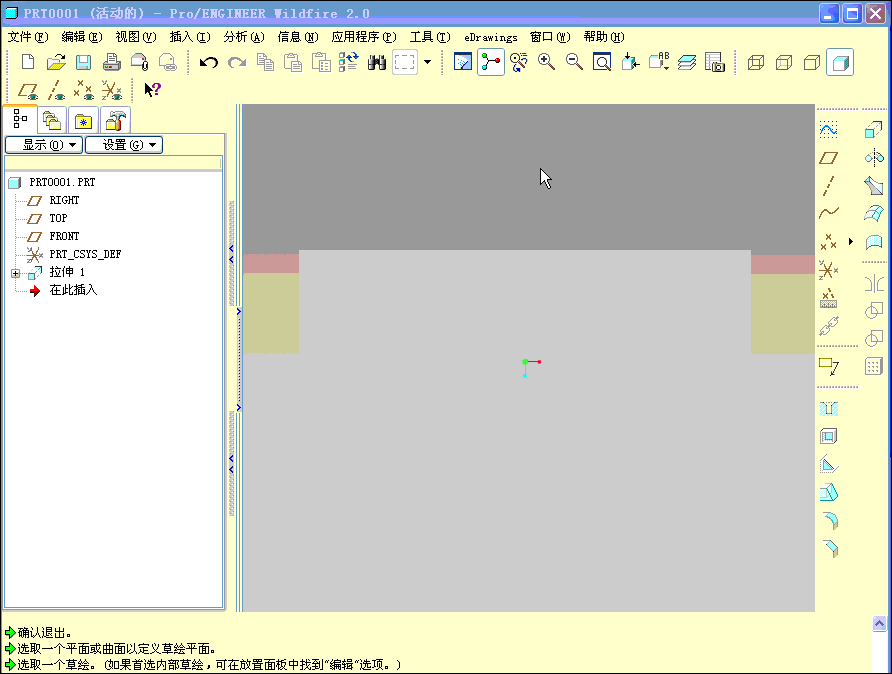
Task: Click the Regenerate model icon
Action: 349,62
